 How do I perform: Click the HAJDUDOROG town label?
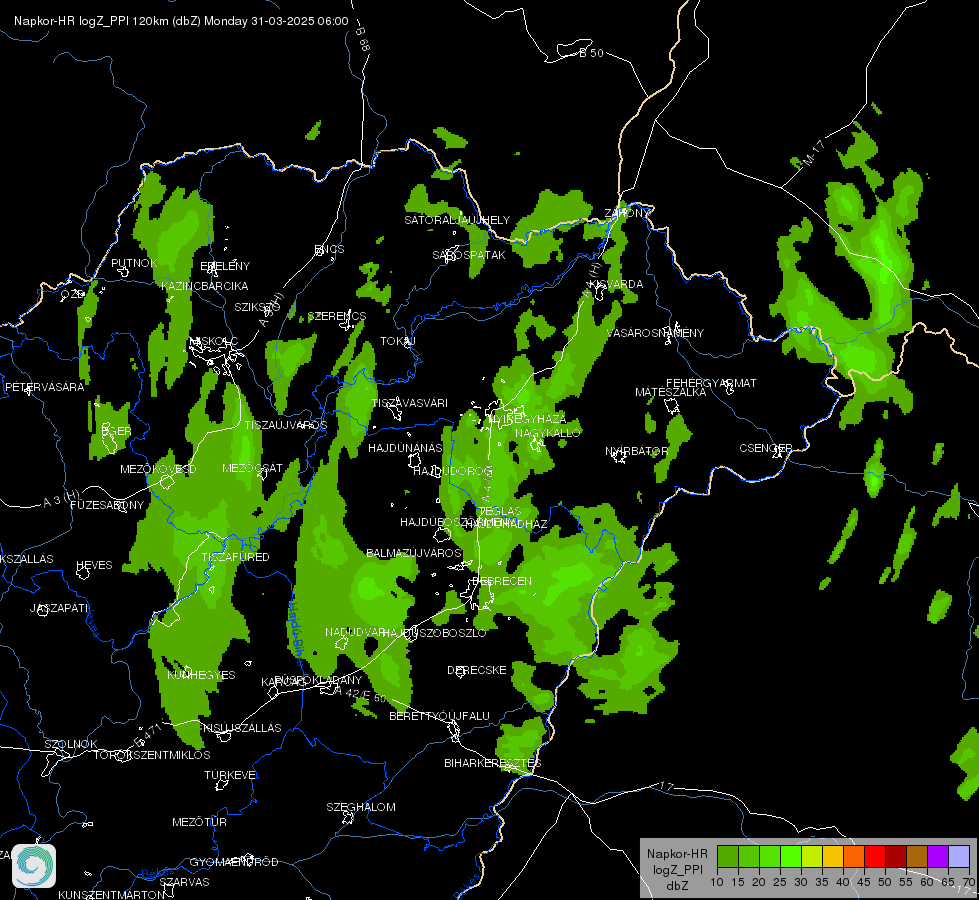click(453, 470)
